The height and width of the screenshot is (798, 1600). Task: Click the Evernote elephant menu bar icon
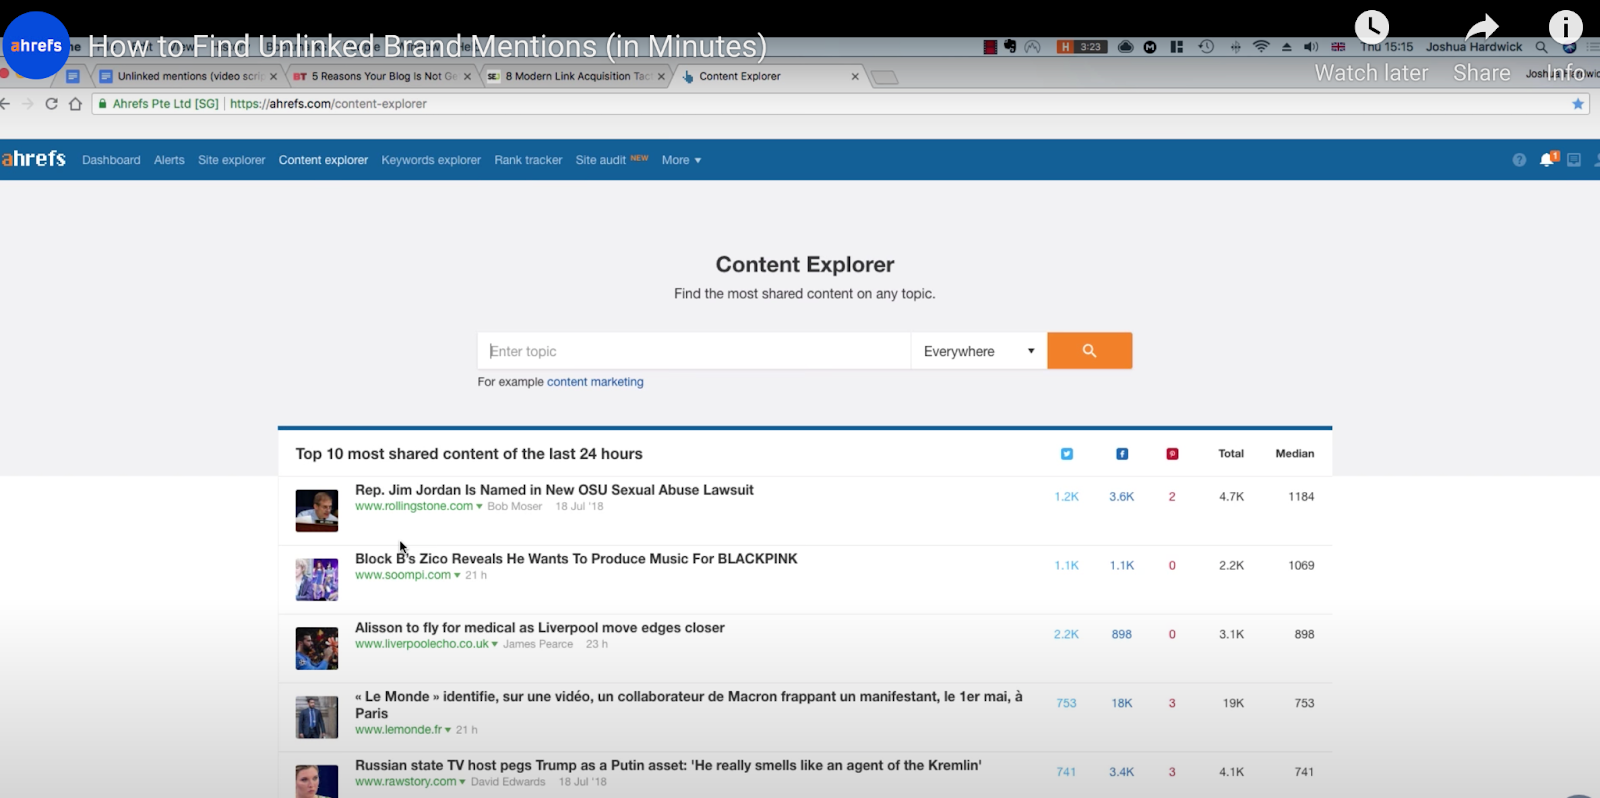[1010, 47]
